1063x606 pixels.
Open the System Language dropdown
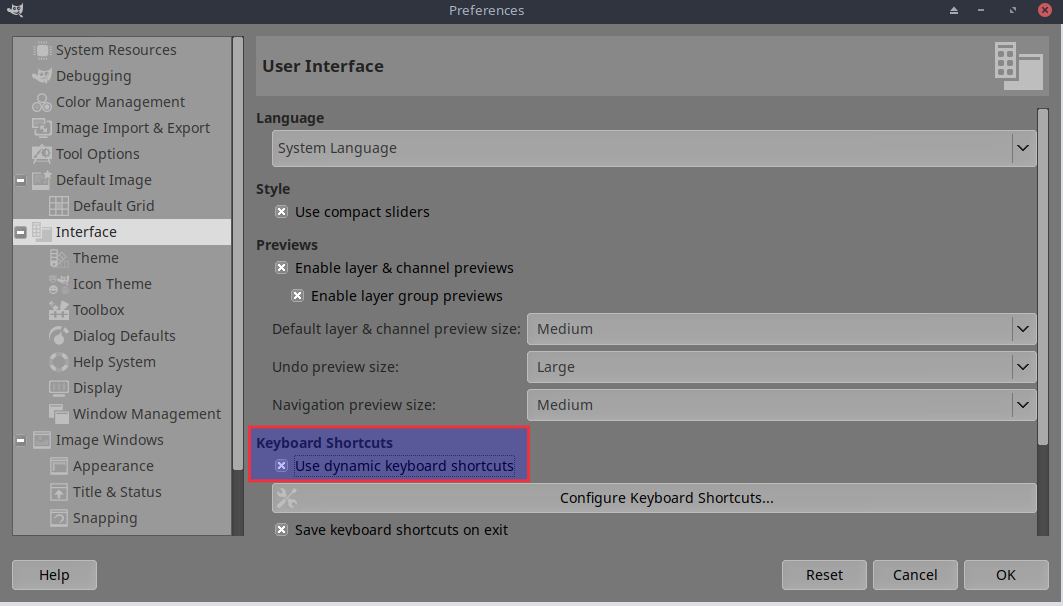tap(654, 148)
